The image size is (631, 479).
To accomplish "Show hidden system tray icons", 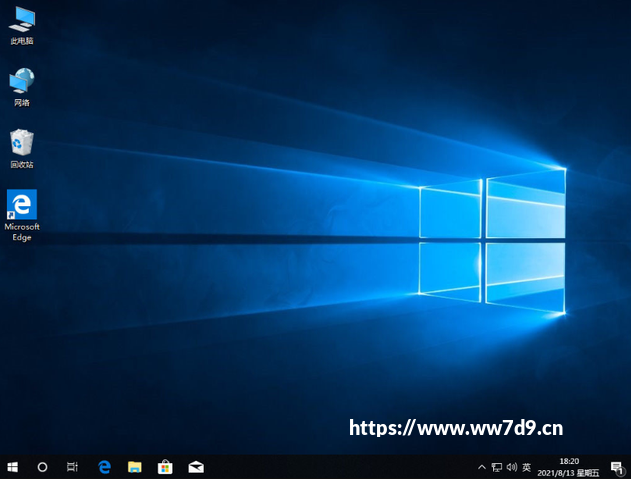I will (x=481, y=467).
